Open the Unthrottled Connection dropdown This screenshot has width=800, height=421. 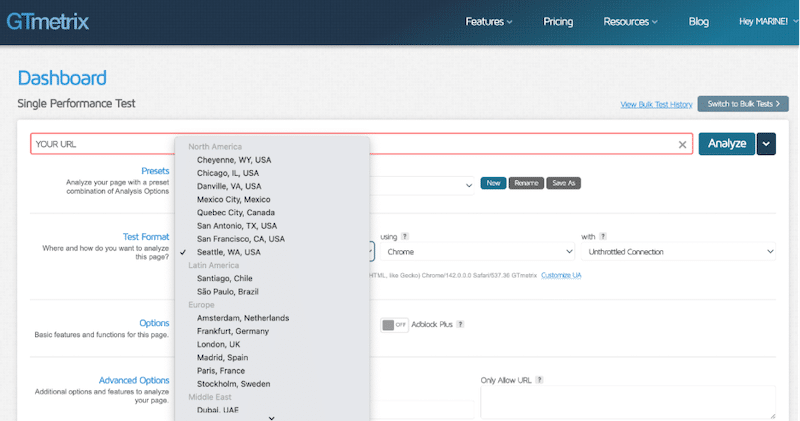[677, 252]
